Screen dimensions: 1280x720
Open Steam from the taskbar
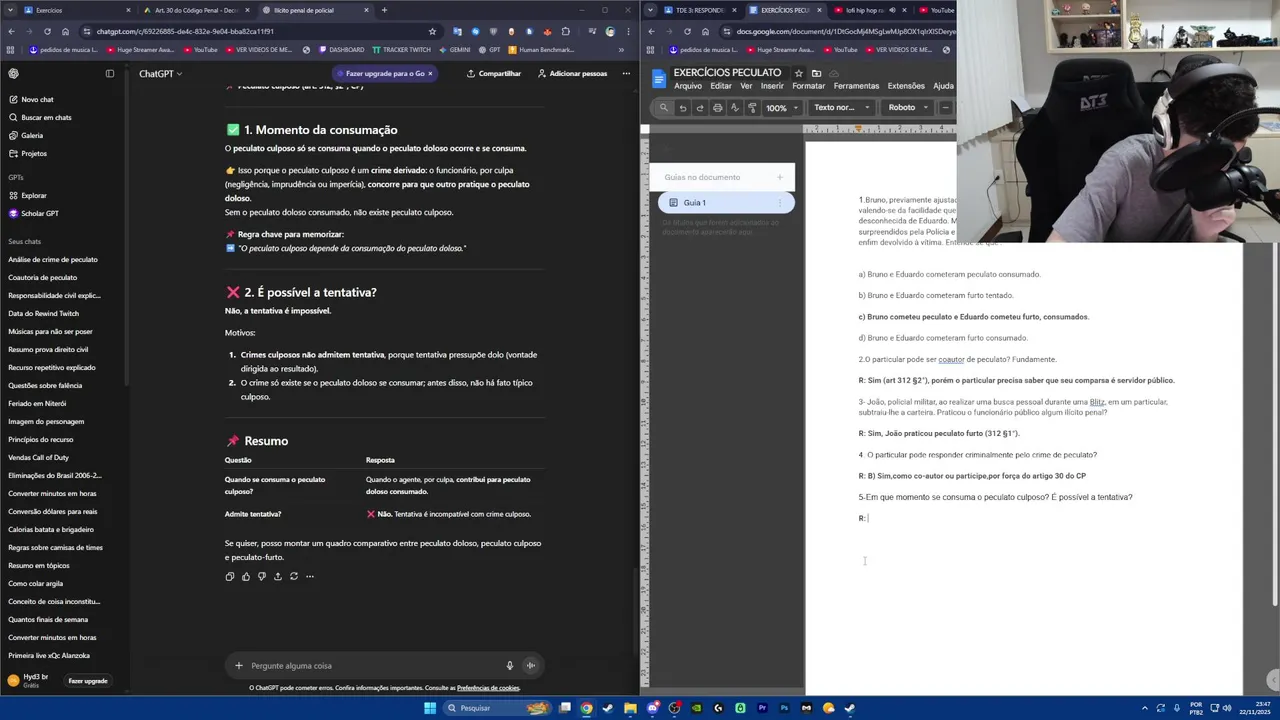pos(608,708)
